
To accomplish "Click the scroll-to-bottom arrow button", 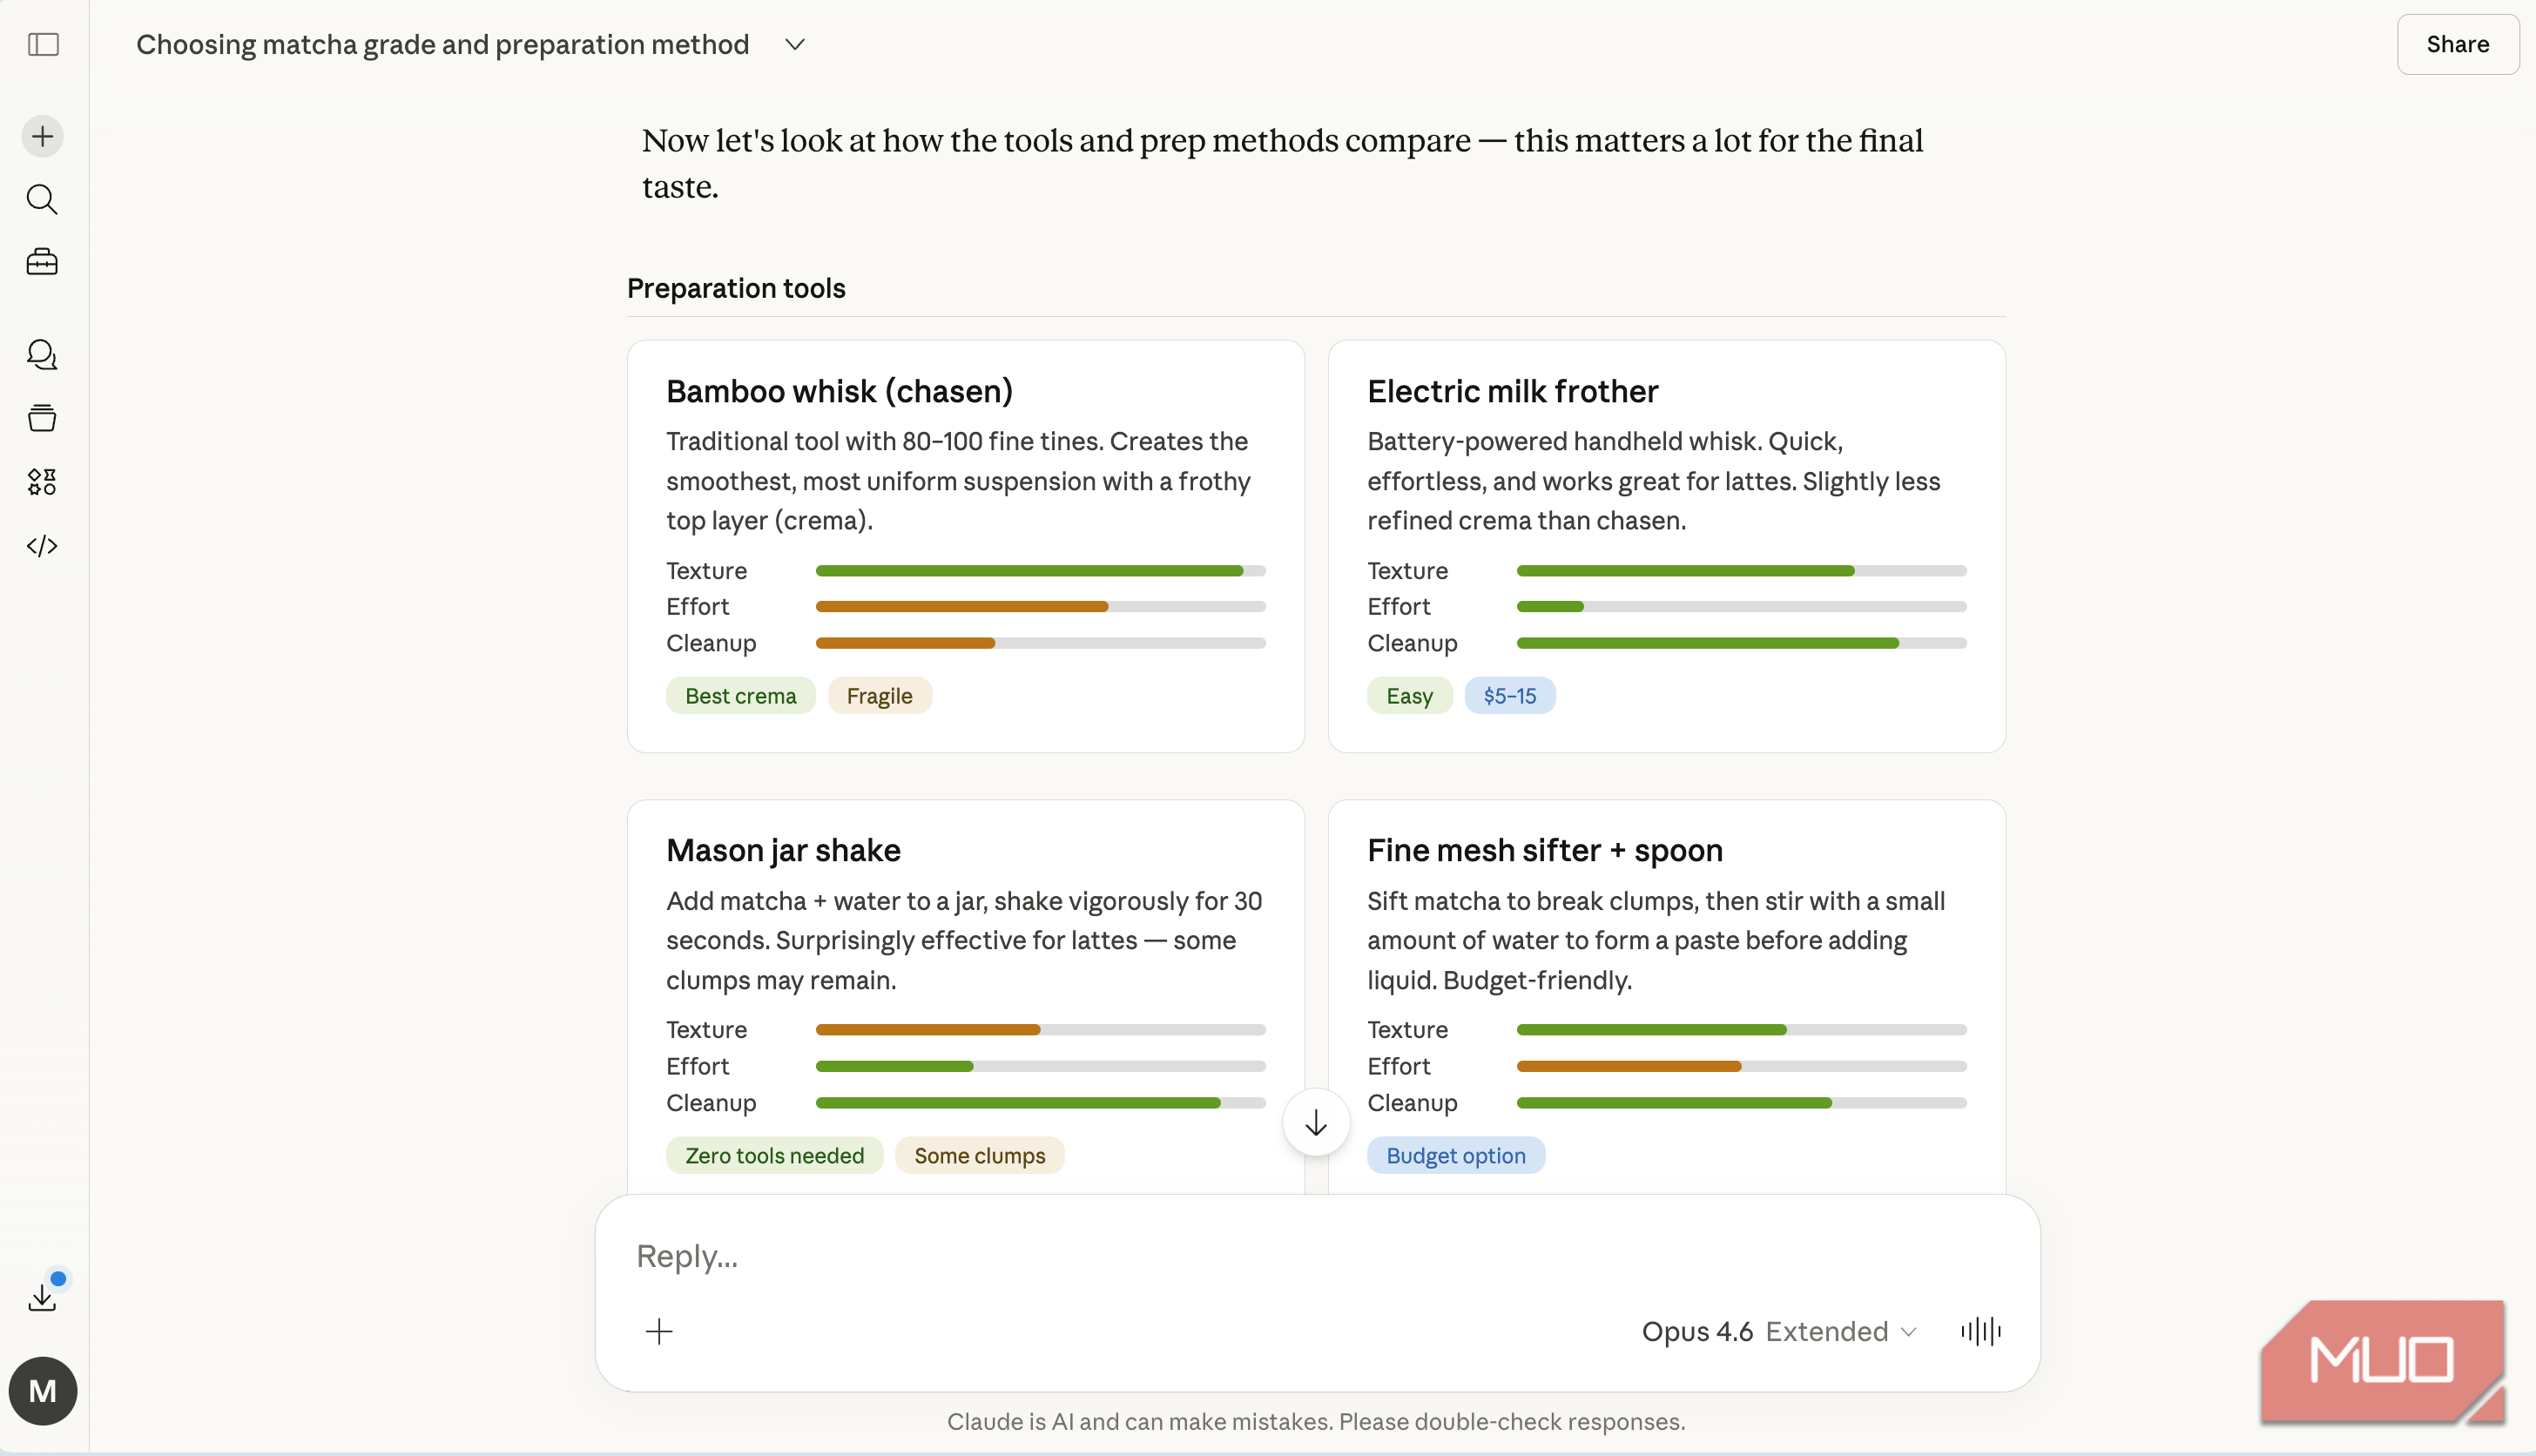I will (x=1316, y=1122).
